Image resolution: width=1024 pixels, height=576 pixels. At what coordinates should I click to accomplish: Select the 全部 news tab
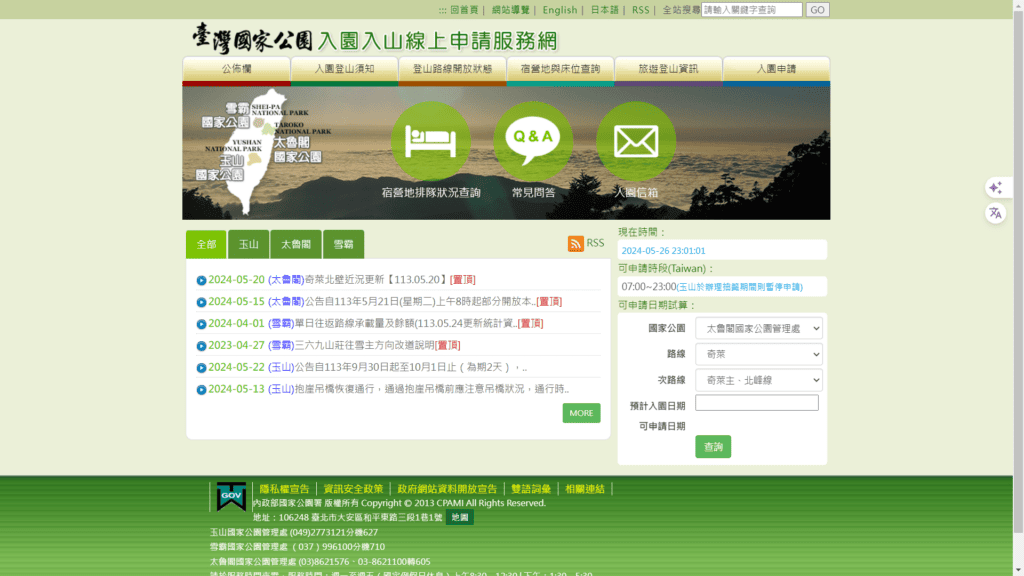[206, 244]
